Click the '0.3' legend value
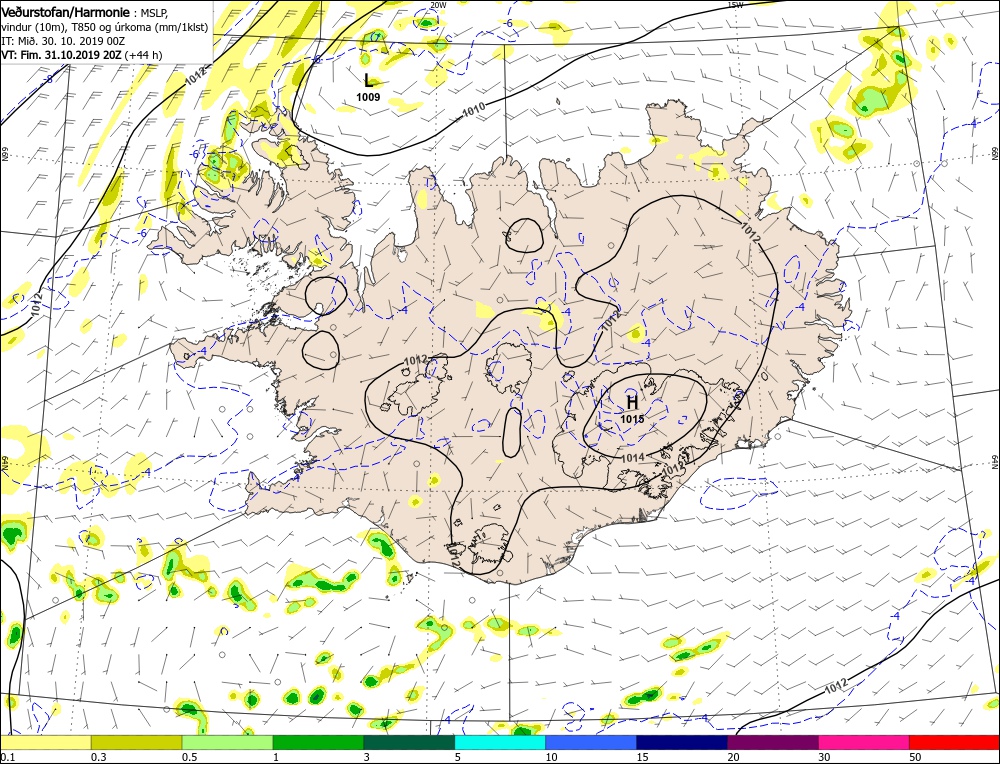 pos(98,756)
